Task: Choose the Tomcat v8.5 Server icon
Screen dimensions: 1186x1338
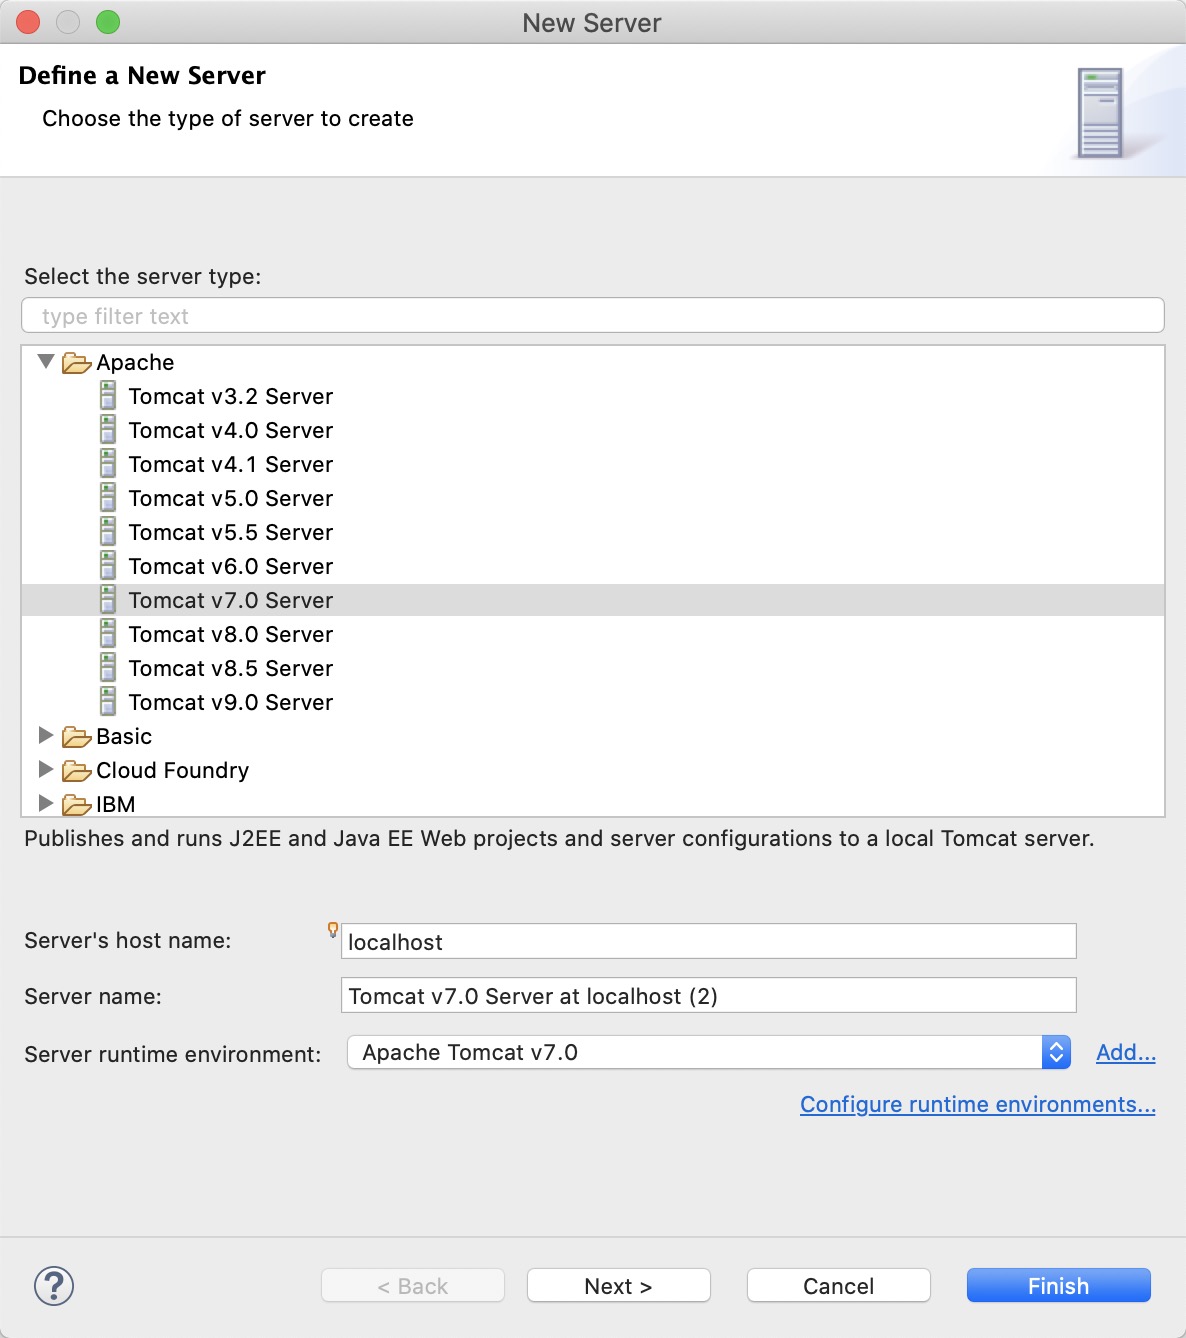Action: click(108, 668)
